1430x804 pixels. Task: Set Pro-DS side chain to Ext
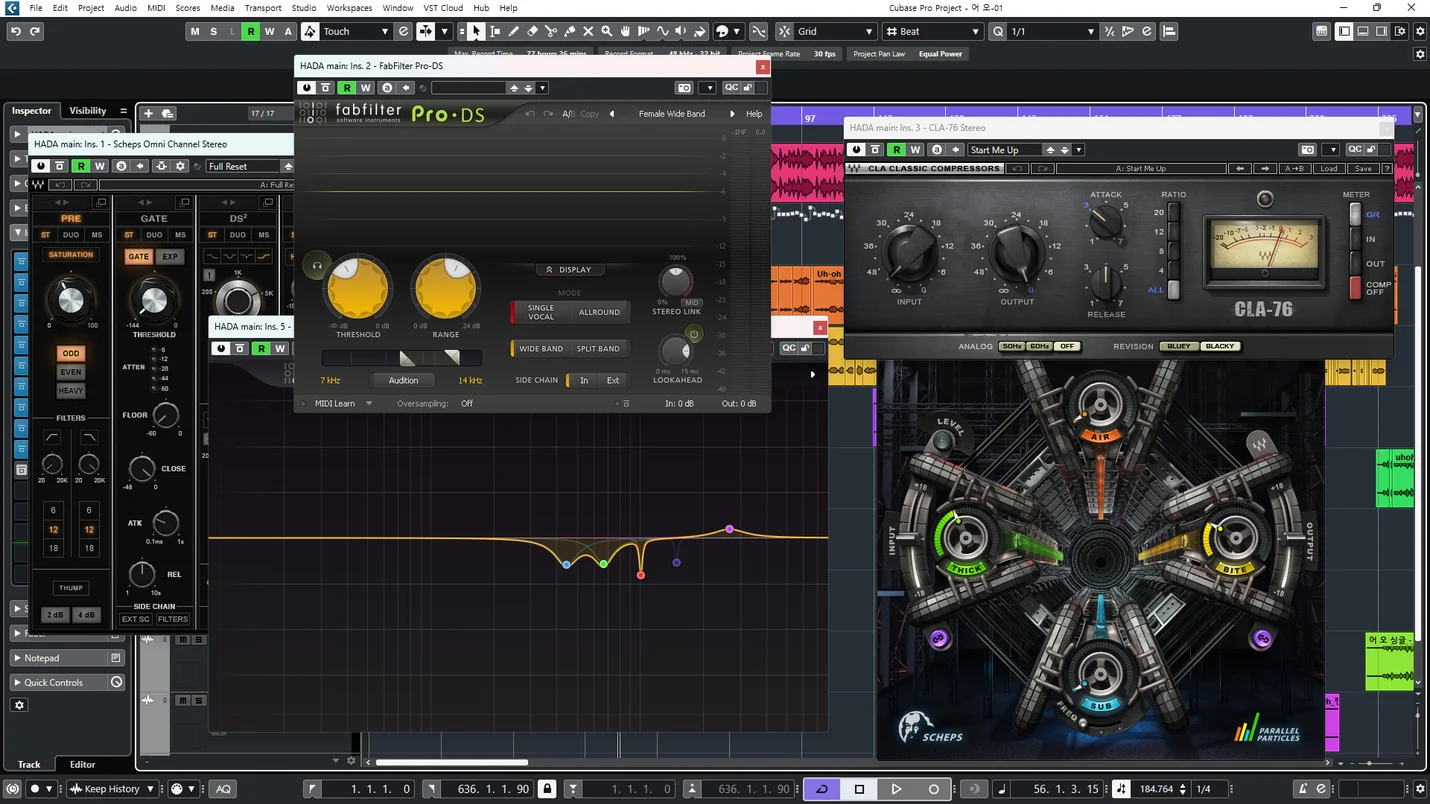tap(613, 380)
